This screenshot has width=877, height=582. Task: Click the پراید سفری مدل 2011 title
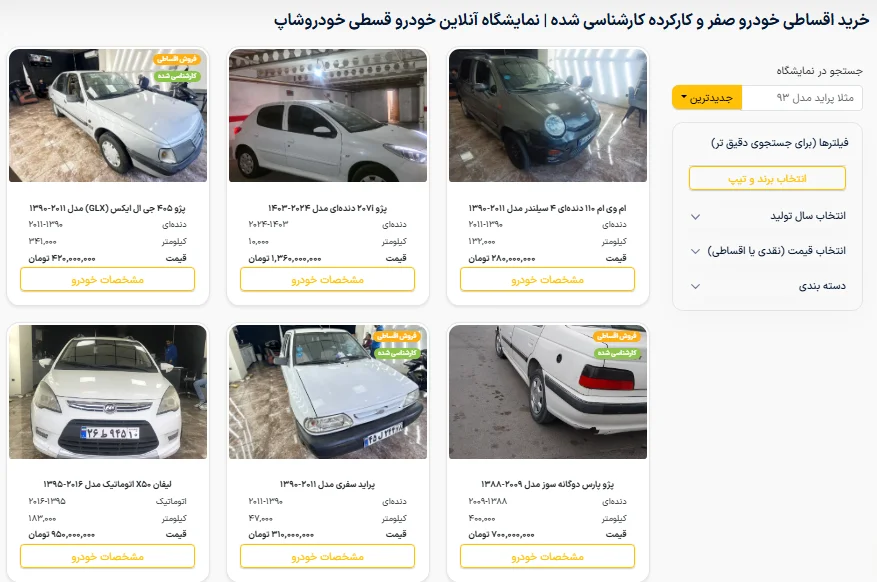tap(328, 484)
